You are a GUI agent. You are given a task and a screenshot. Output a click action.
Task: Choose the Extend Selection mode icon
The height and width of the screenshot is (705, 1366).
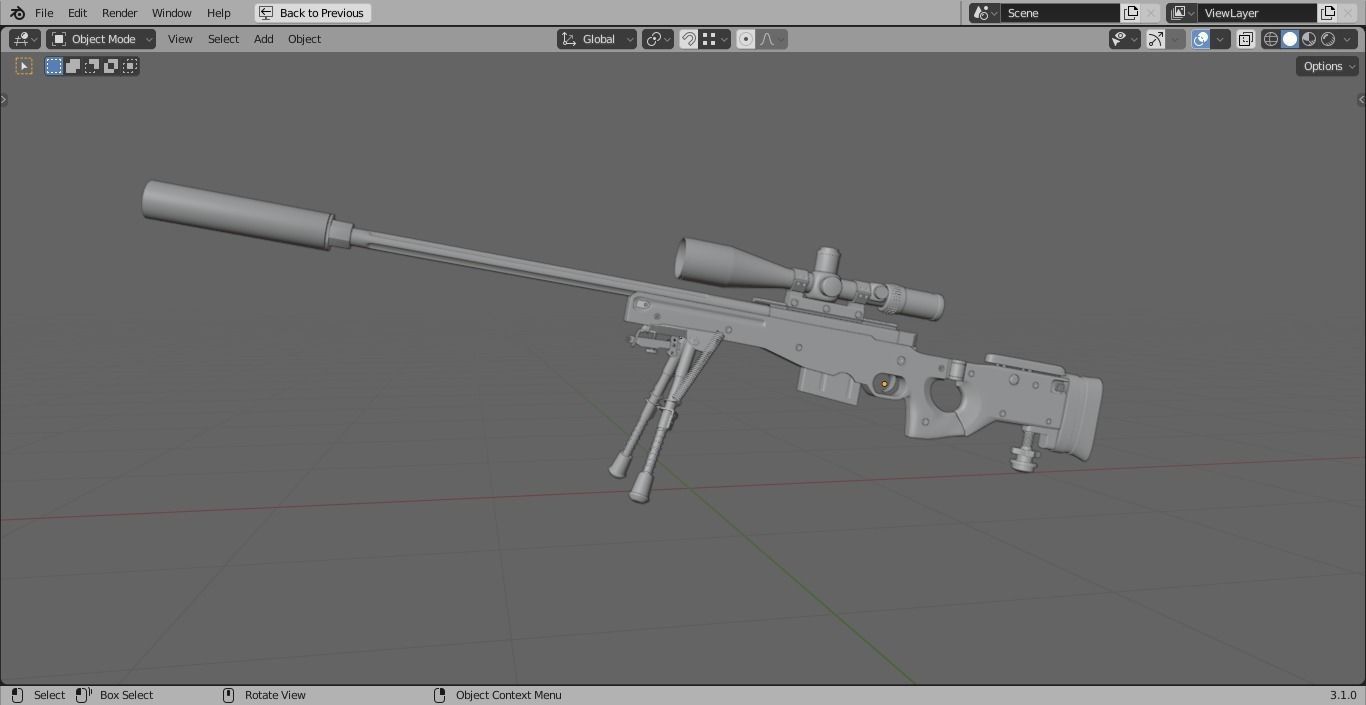click(x=73, y=66)
